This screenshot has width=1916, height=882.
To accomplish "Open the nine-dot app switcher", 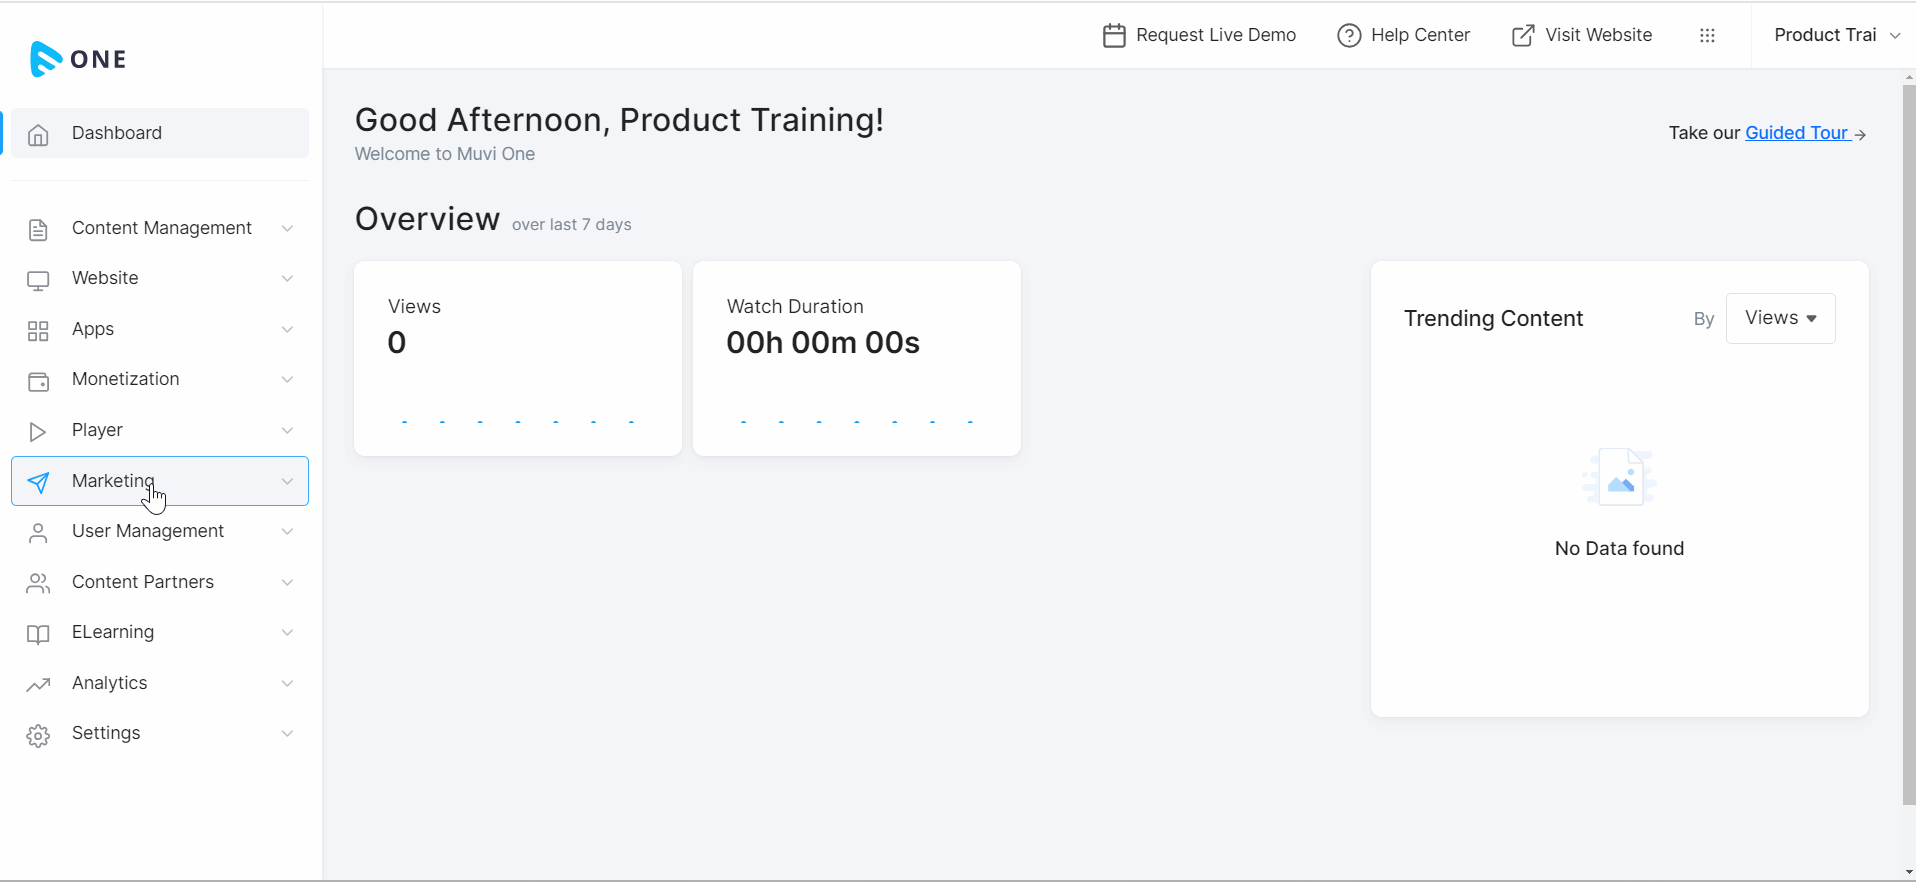I will tap(1707, 36).
